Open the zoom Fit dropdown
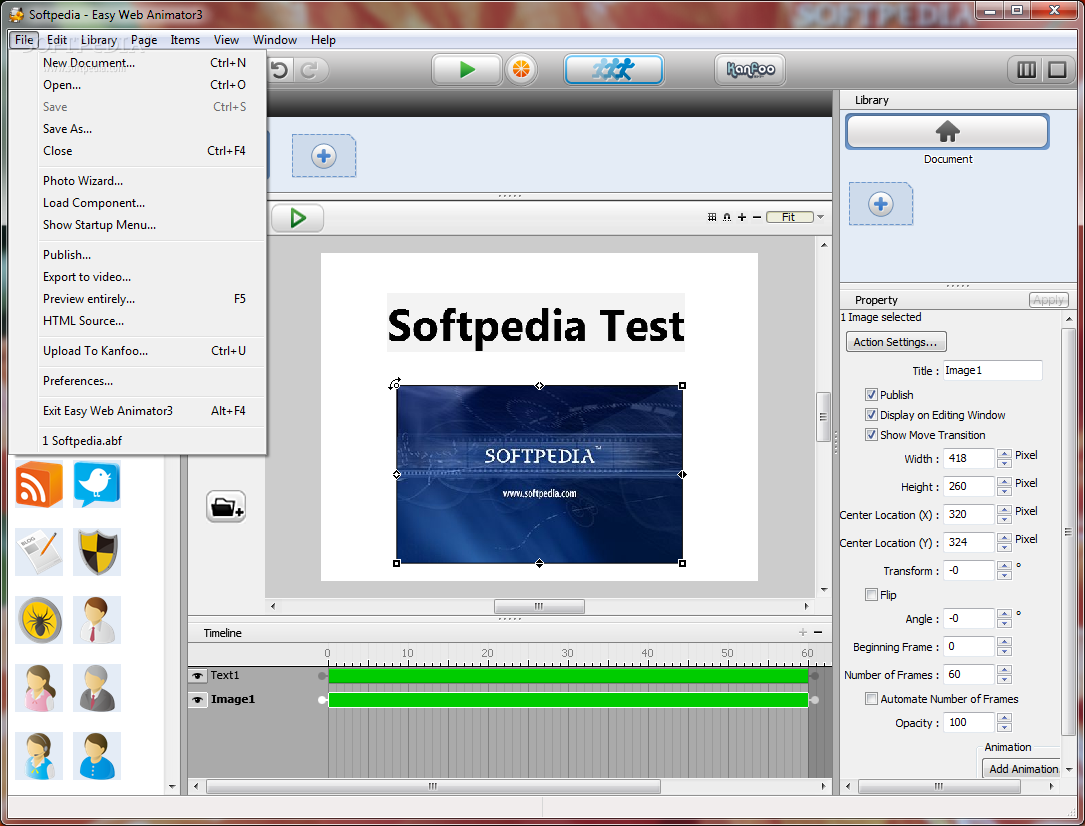The width and height of the screenshot is (1085, 826). pyautogui.click(x=821, y=217)
